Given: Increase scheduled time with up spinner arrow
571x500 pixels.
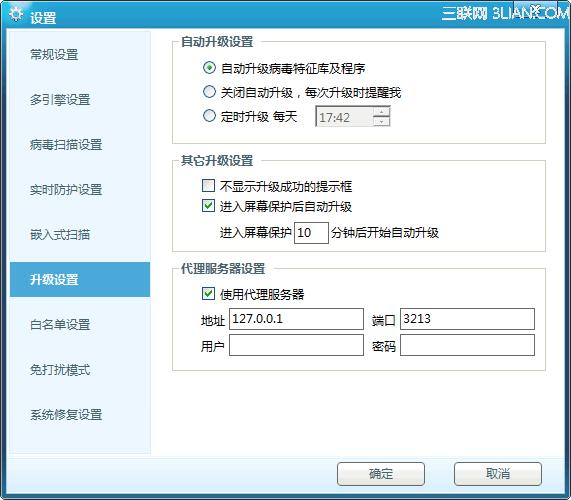Looking at the screenshot, I should click(381, 112).
